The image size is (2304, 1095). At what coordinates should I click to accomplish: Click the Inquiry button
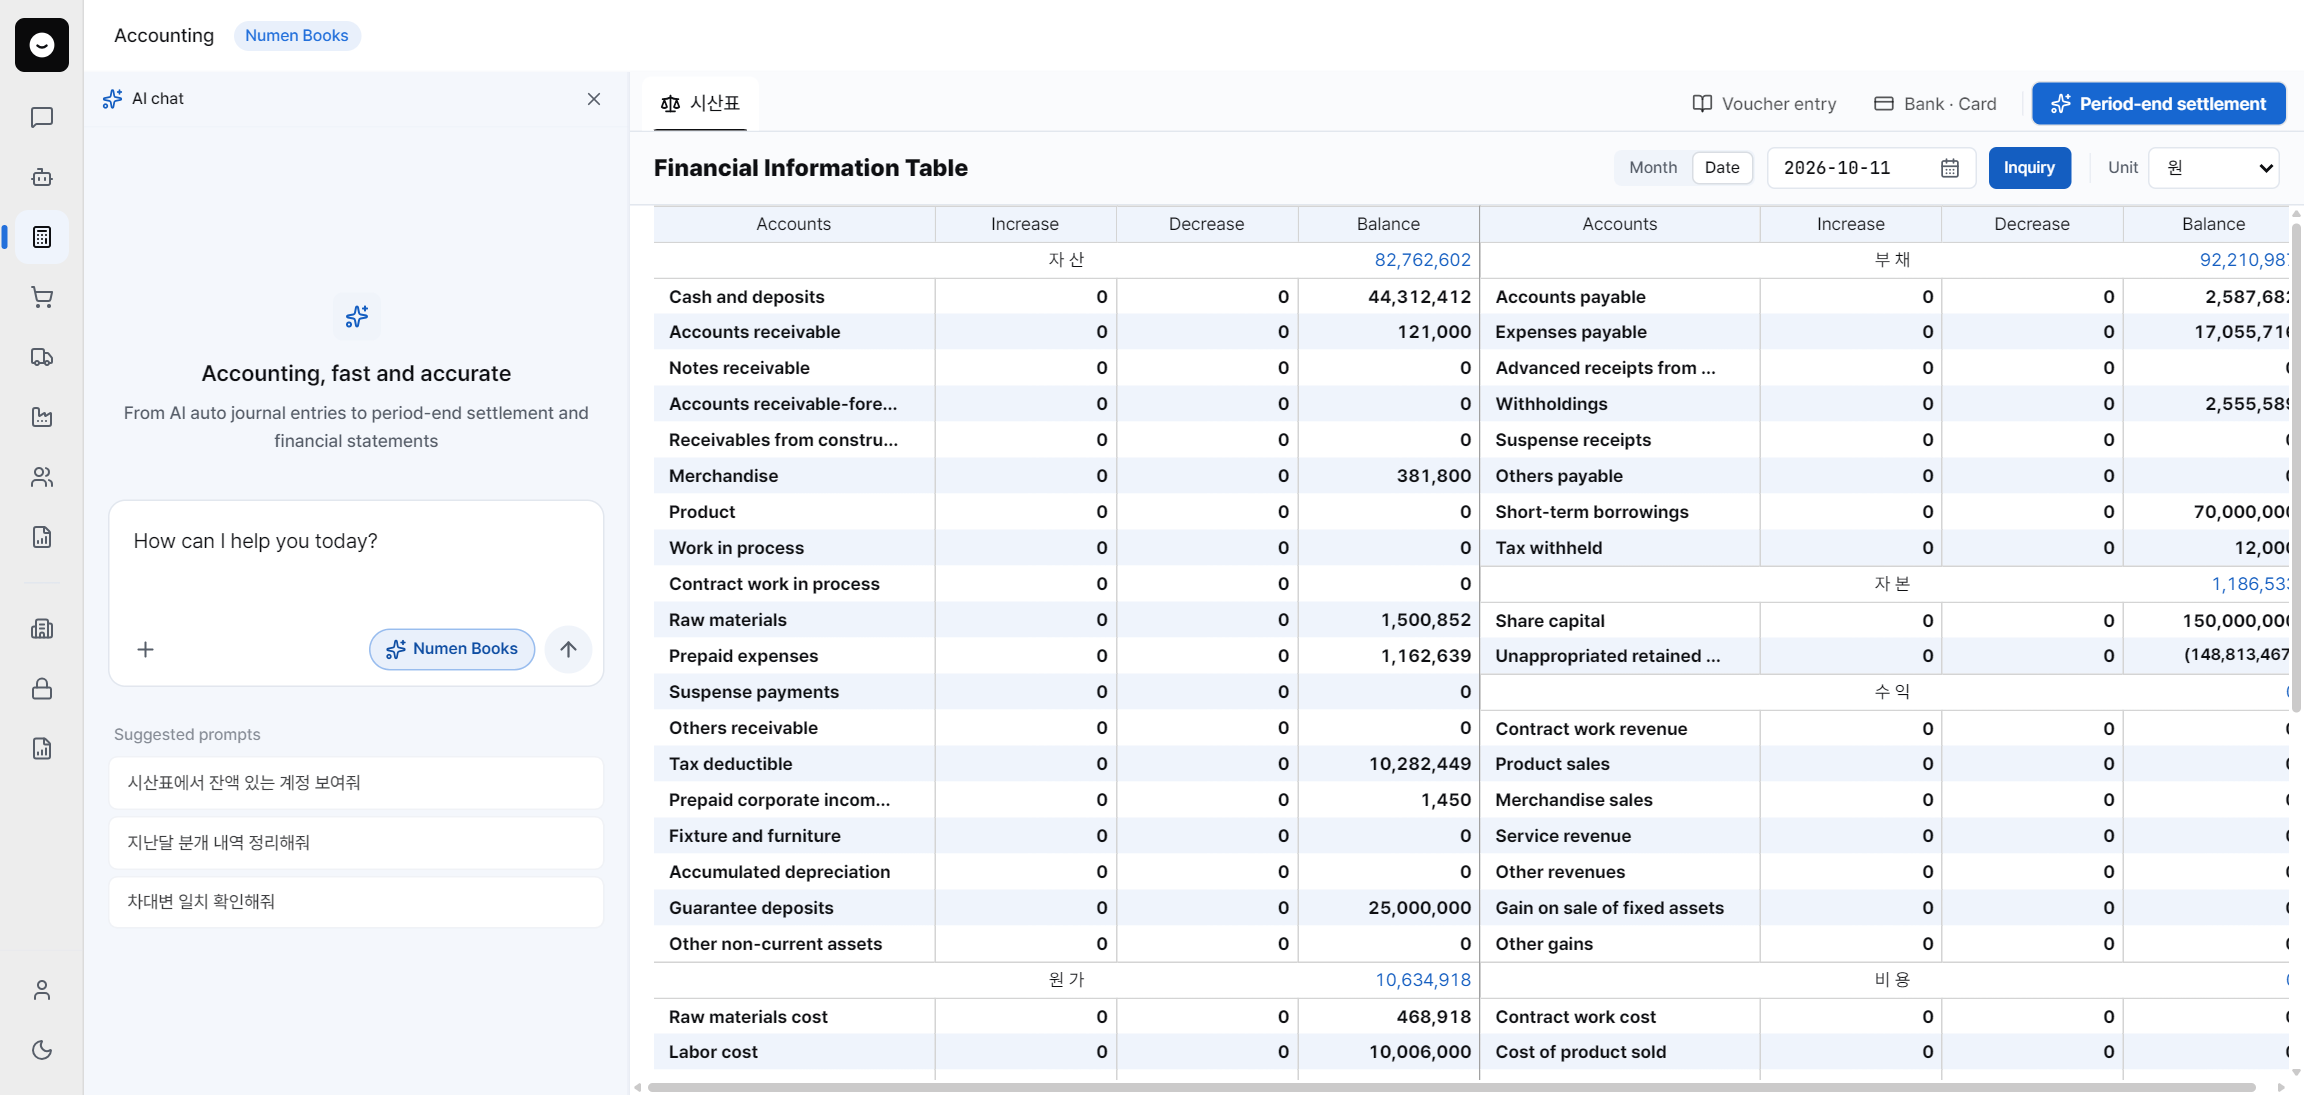point(2029,168)
